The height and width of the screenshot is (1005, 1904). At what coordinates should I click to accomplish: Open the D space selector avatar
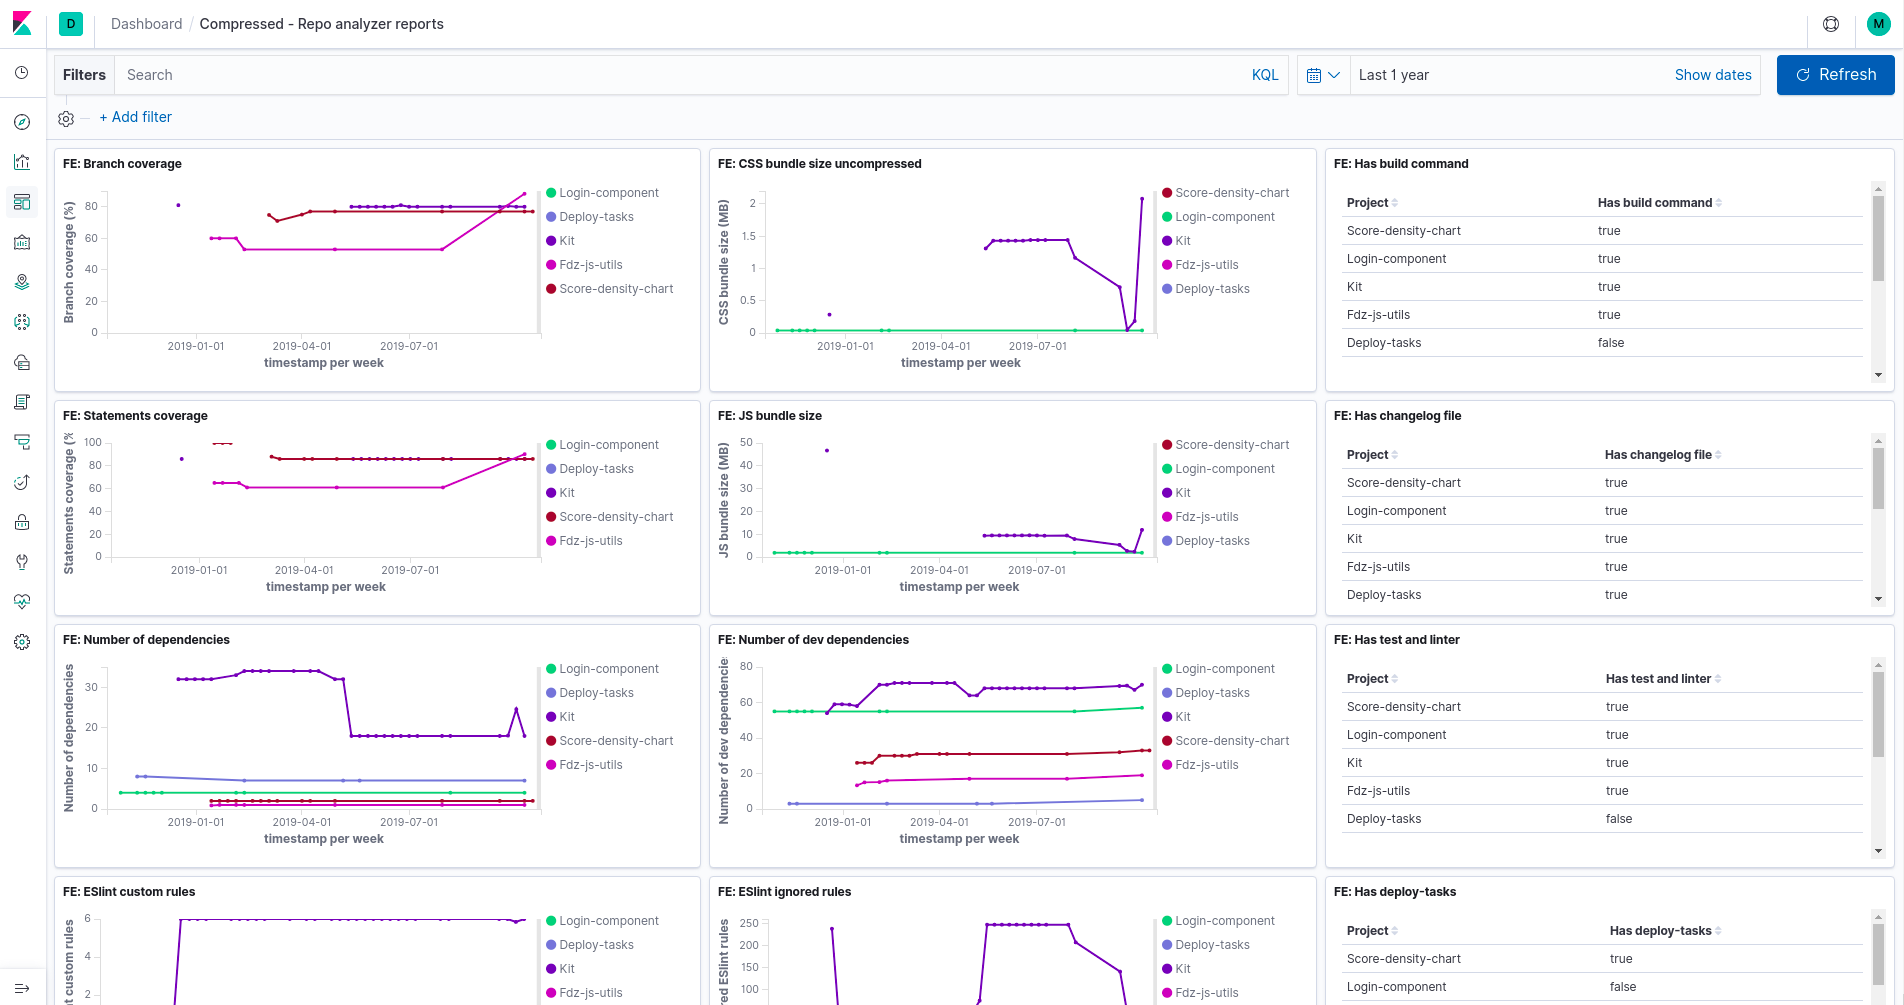point(71,24)
